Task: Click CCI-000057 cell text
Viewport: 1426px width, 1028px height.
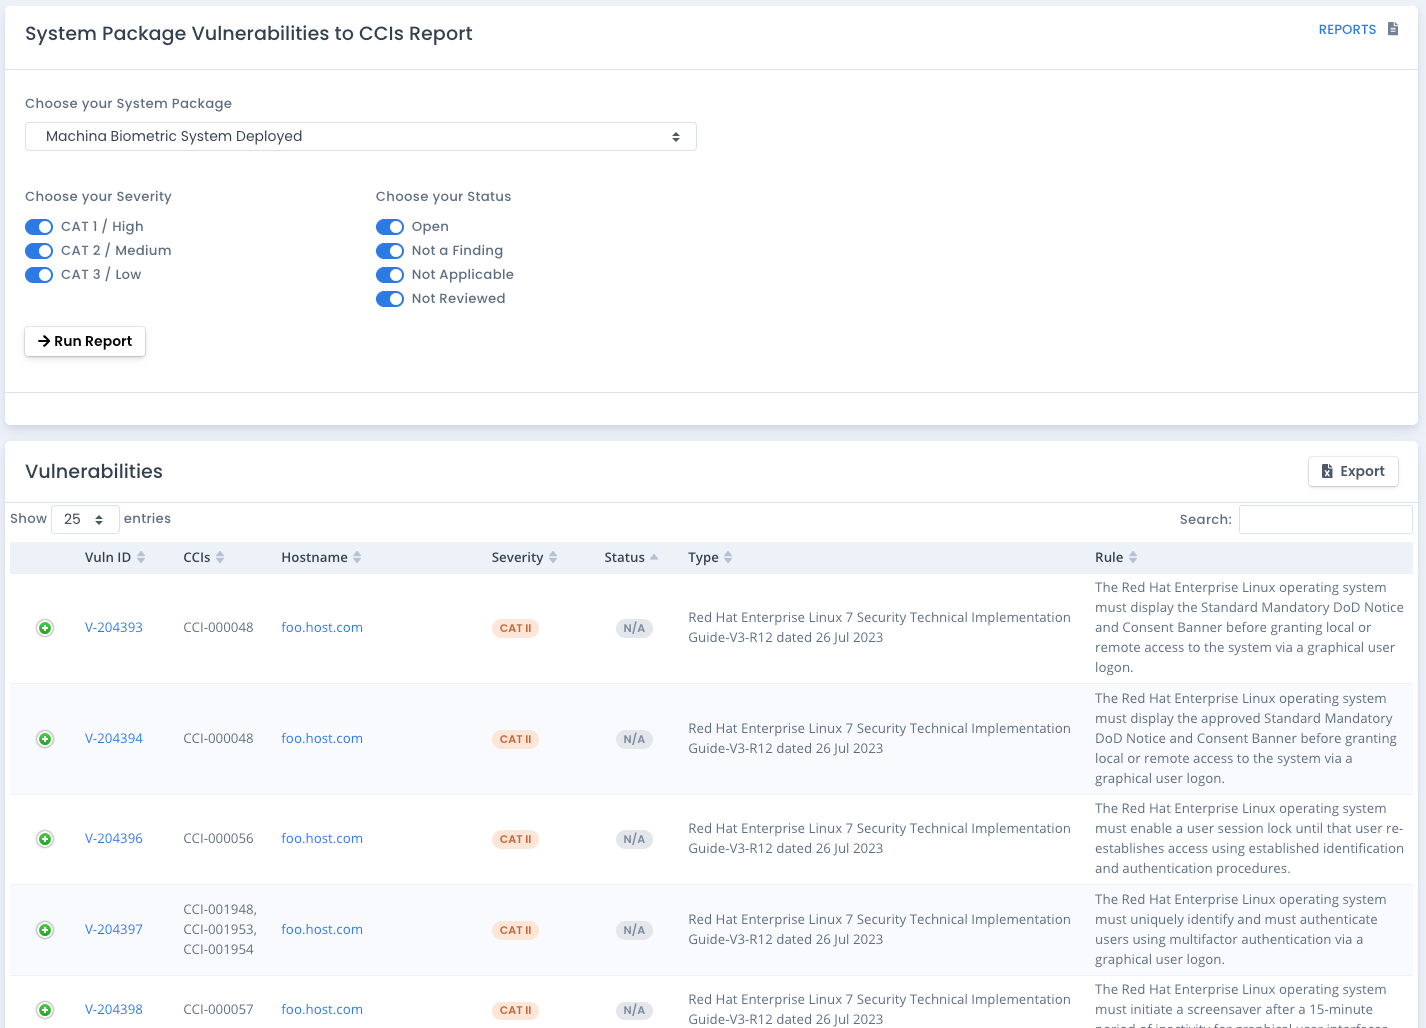Action: click(x=218, y=1010)
